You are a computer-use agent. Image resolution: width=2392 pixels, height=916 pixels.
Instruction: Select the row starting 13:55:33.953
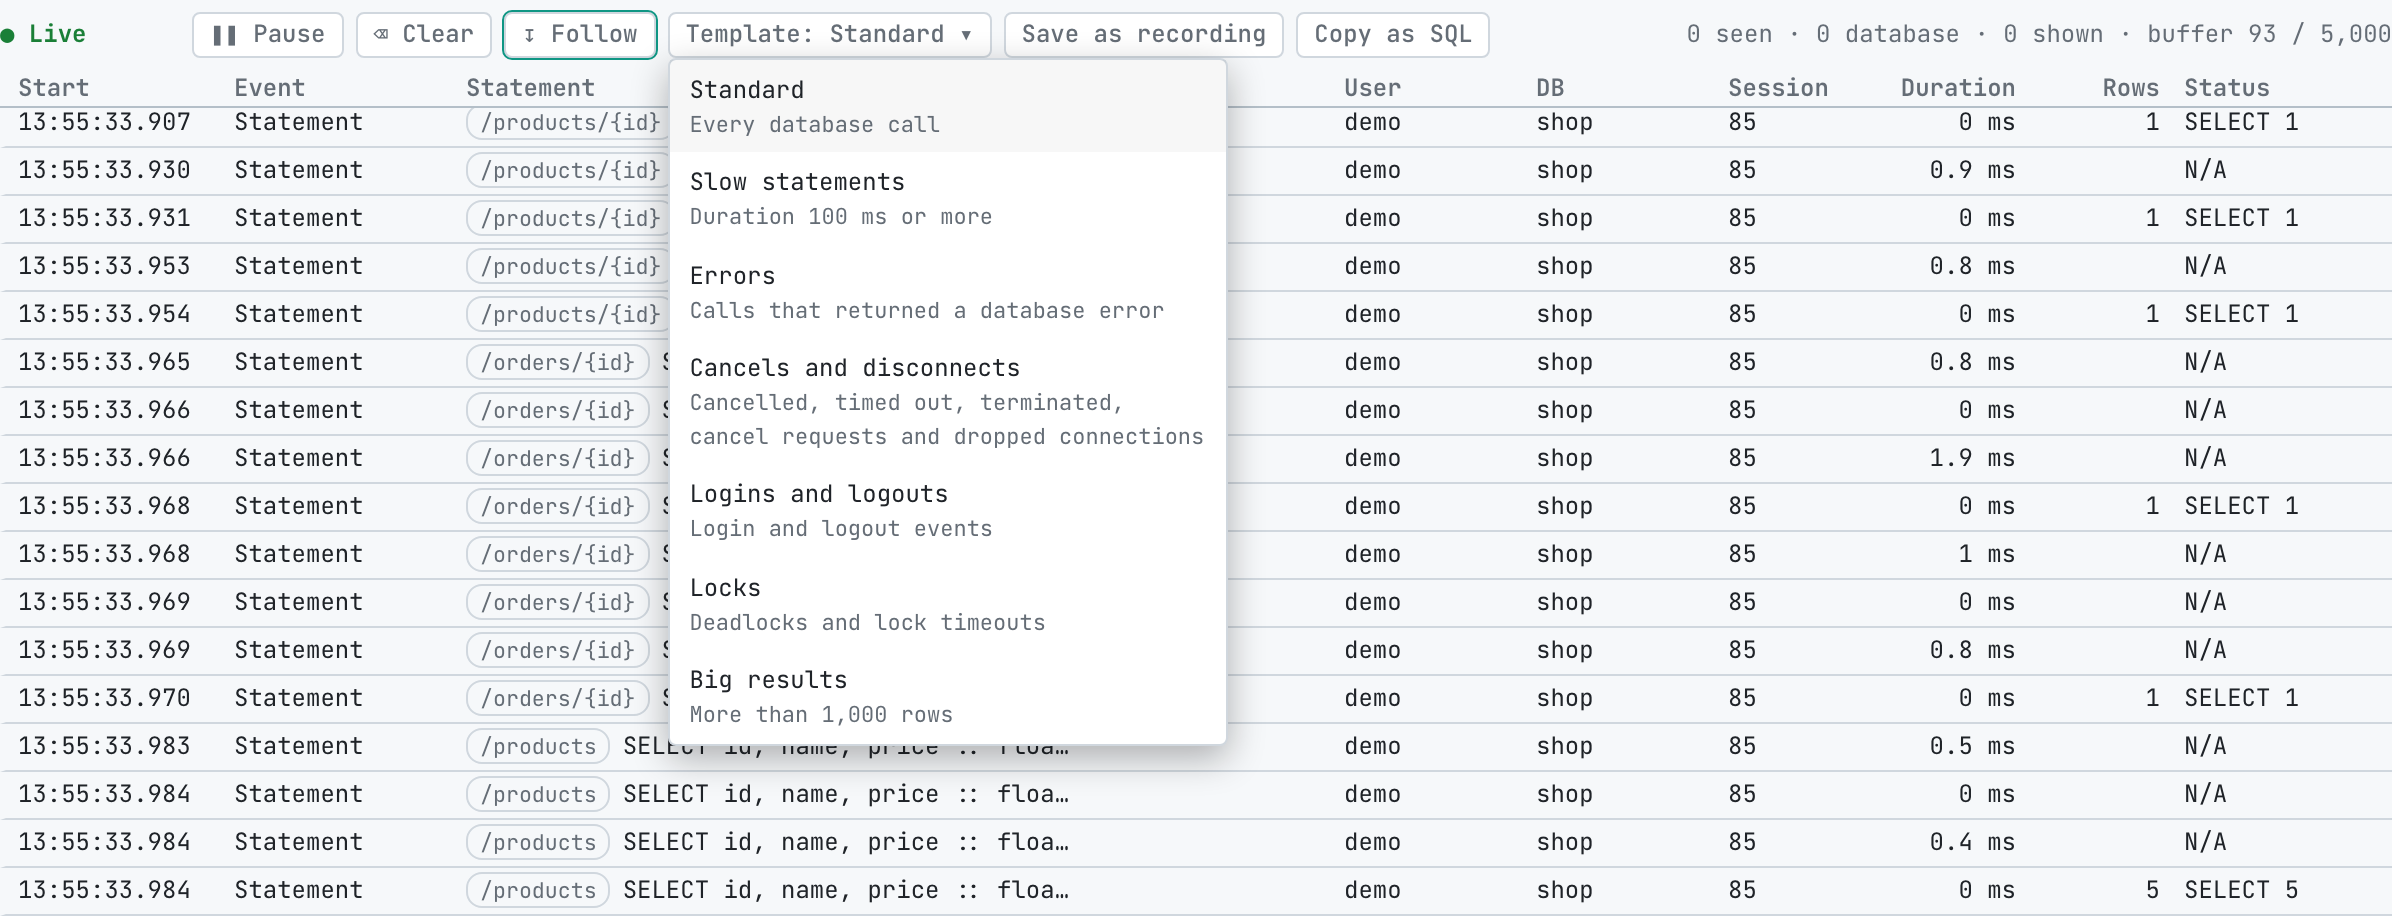pyautogui.click(x=1196, y=266)
